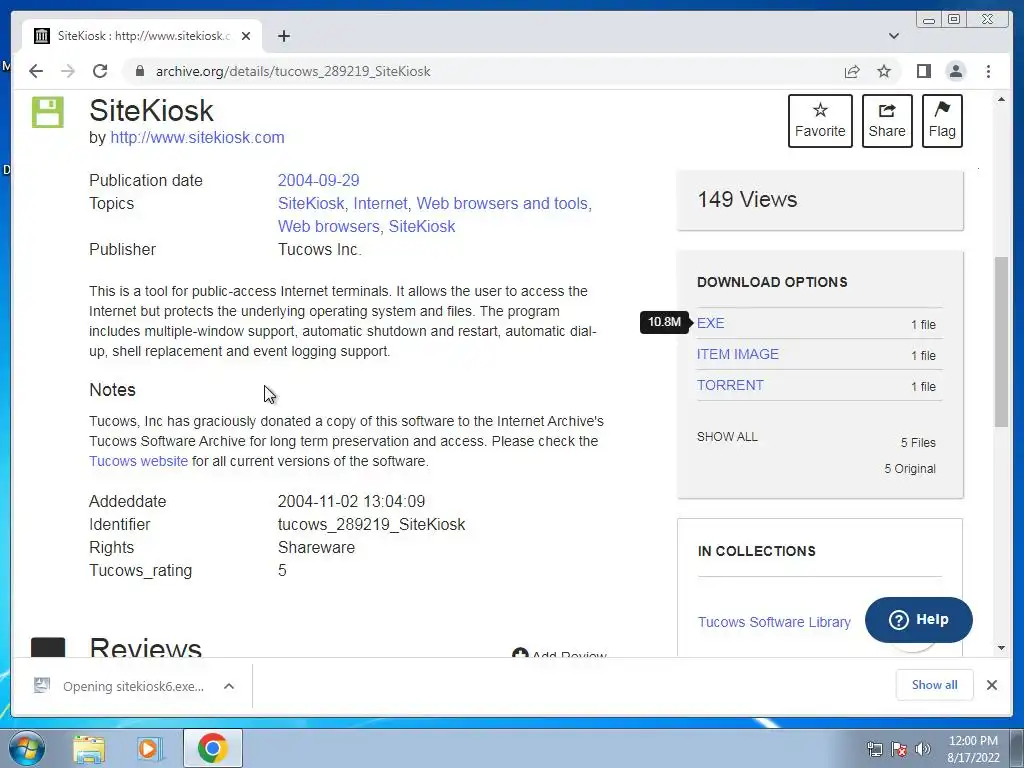The image size is (1024, 768).
Task: Go back to the previous page
Action: (x=36, y=71)
